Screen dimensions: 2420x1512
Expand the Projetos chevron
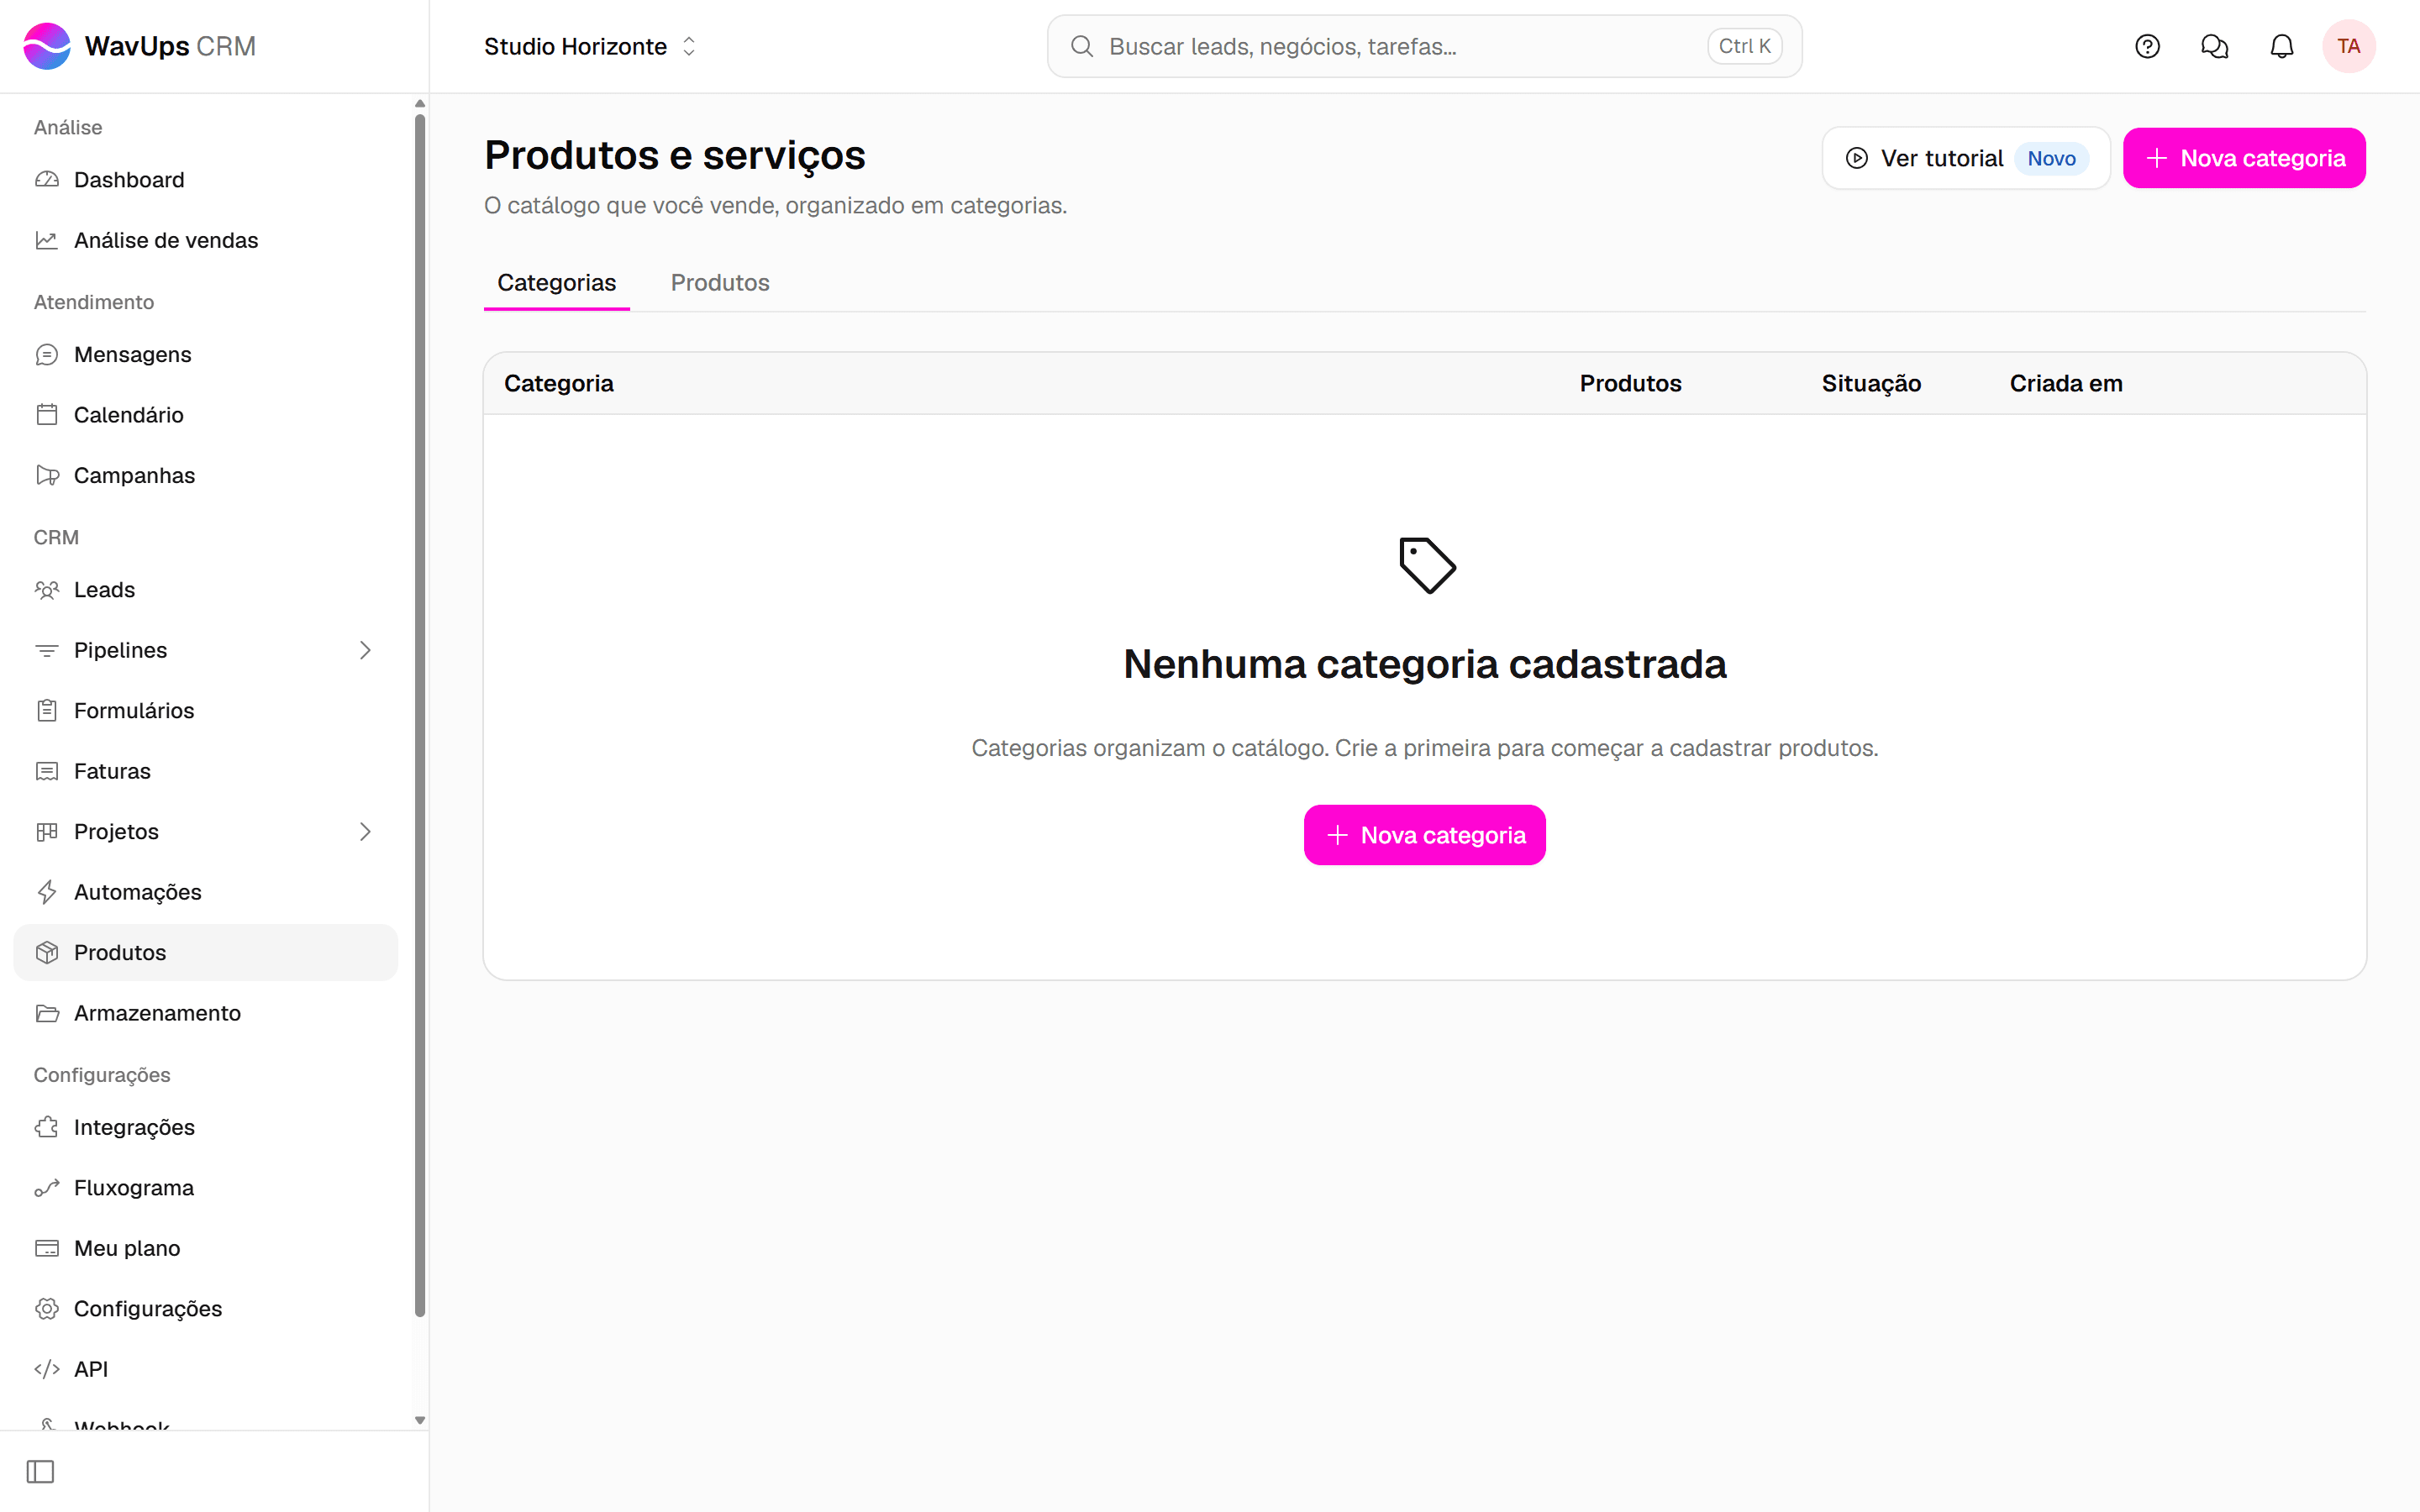point(365,832)
